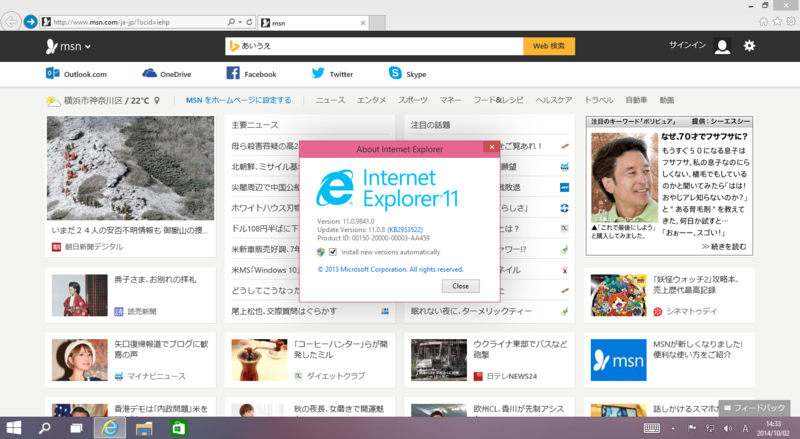800x439 pixels.
Task: Click the location pin beside 22°C
Action: 157,101
